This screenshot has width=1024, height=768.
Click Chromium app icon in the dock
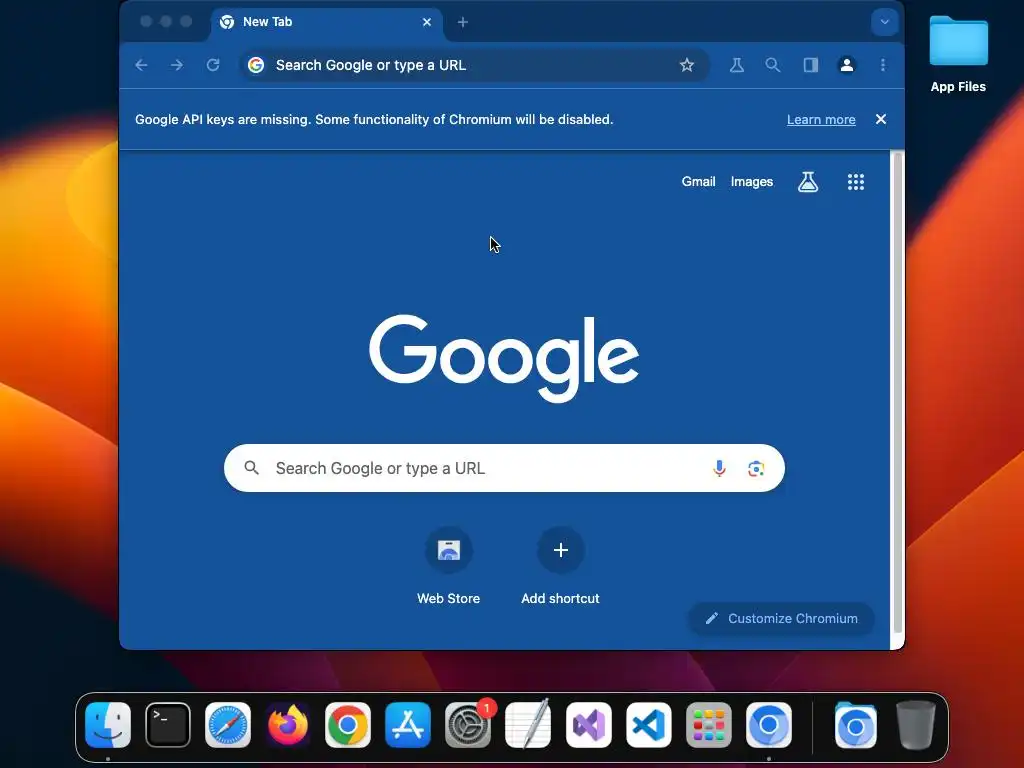click(x=769, y=725)
